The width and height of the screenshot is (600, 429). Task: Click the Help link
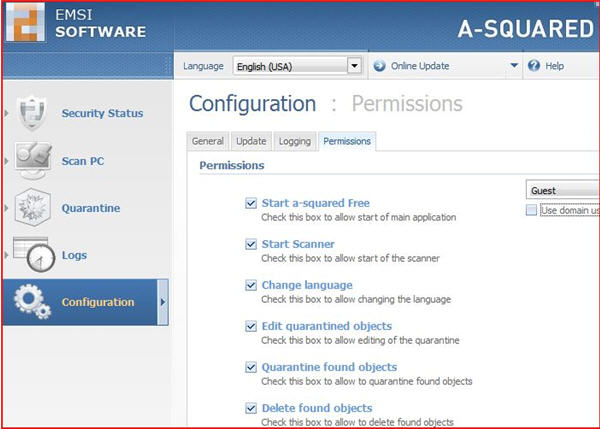pyautogui.click(x=555, y=66)
